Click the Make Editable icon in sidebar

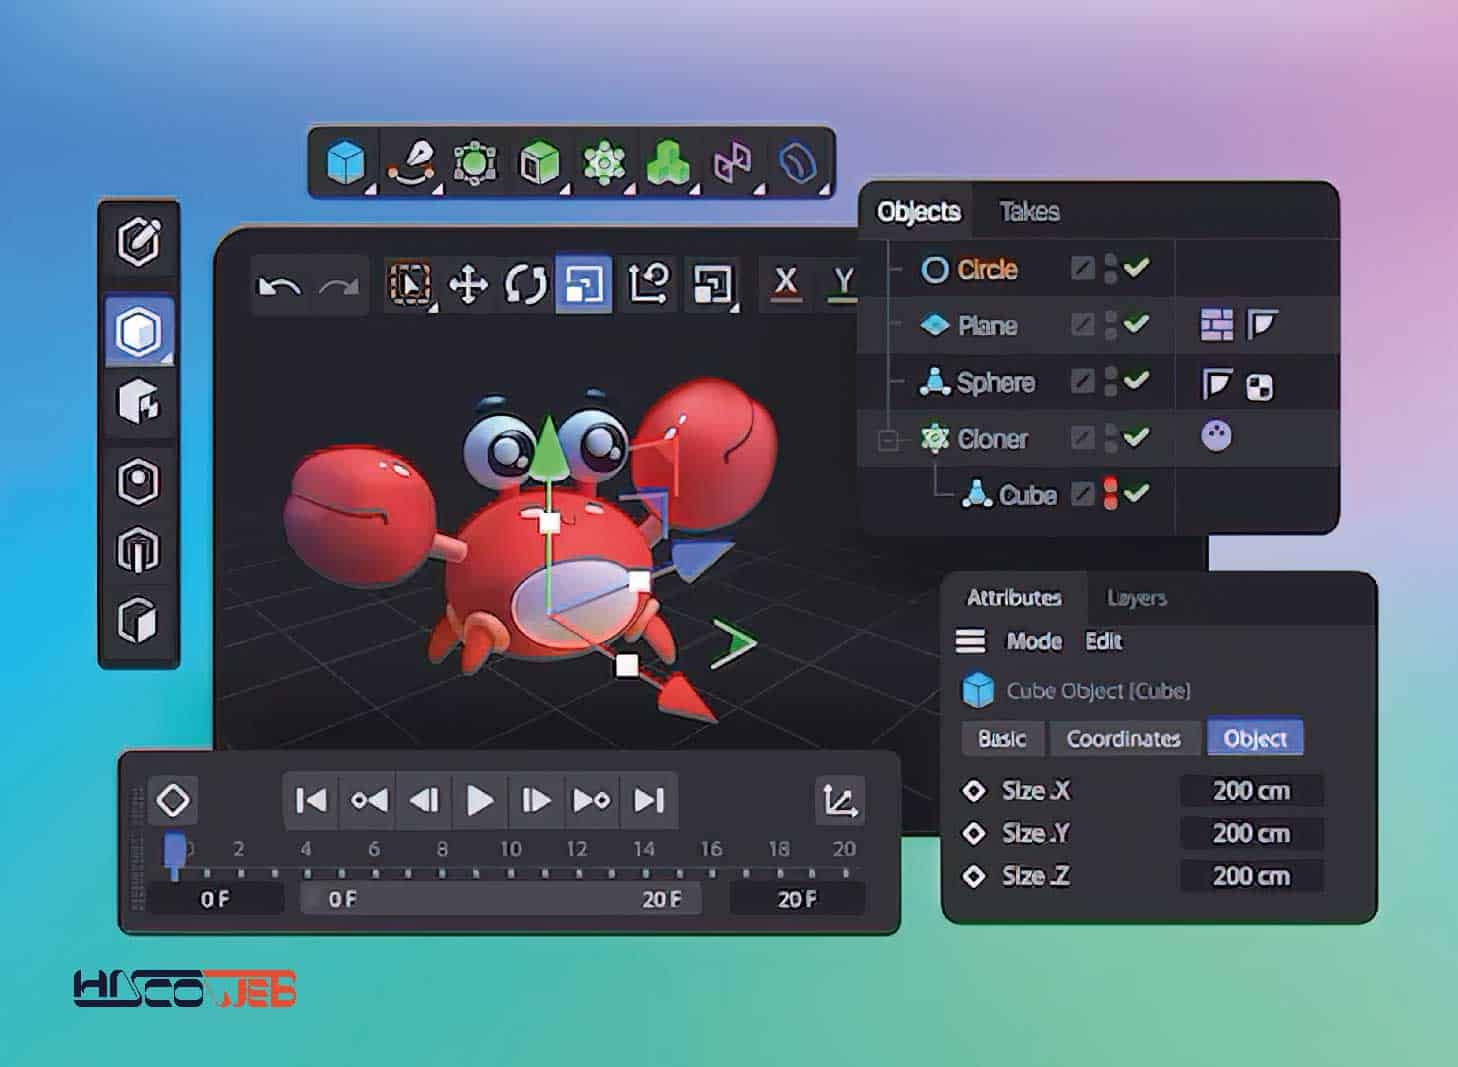[139, 242]
